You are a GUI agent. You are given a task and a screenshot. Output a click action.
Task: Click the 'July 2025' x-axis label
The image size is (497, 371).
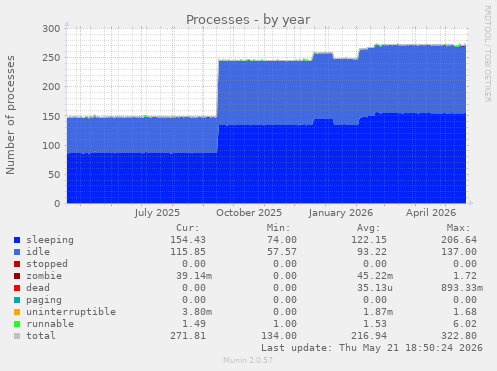click(x=157, y=213)
